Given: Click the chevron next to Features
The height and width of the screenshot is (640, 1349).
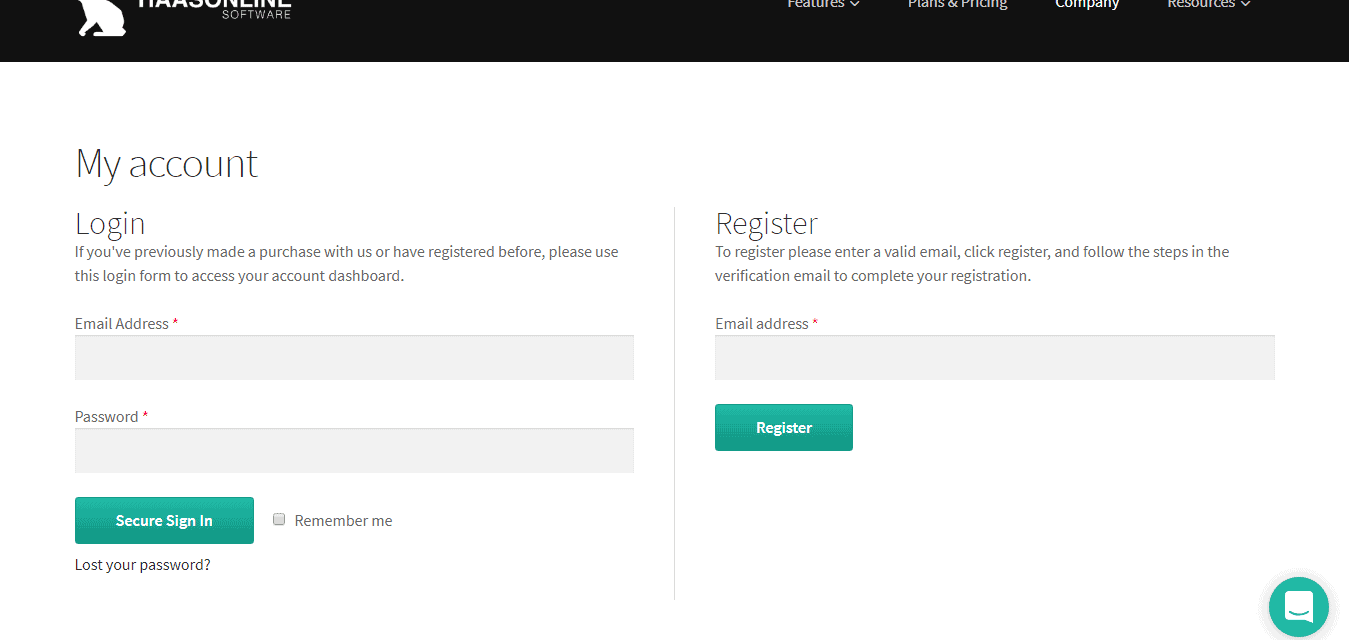Looking at the screenshot, I should 855,4.
